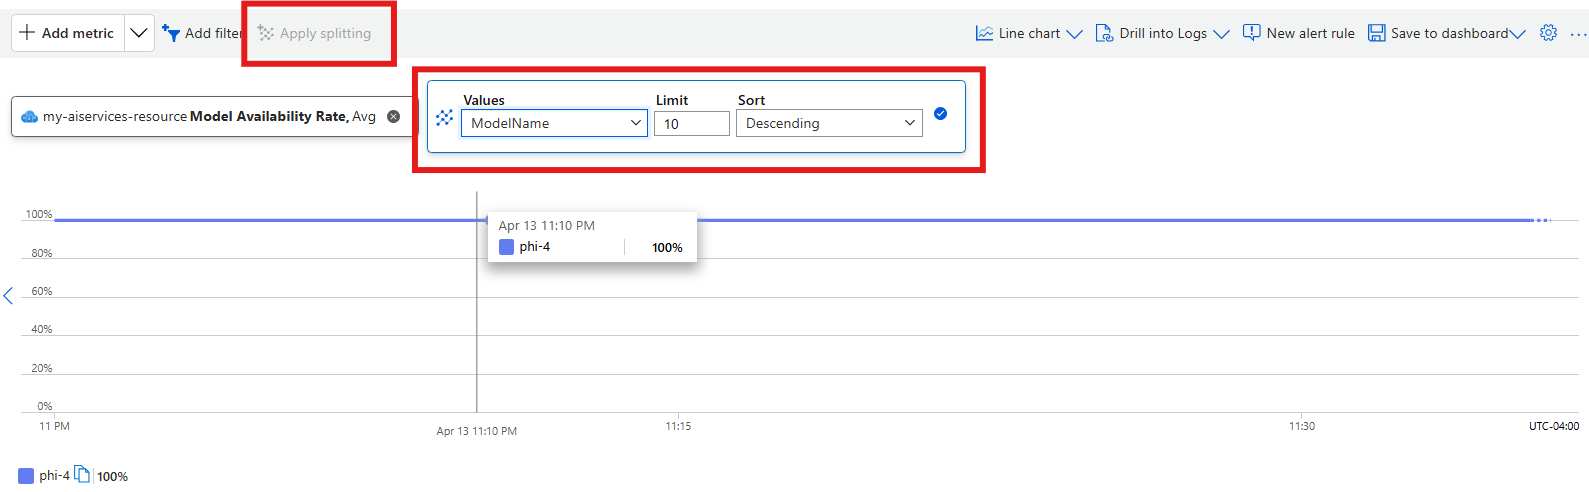Confirm splitting with the blue checkmark
Screen dimensions: 1589x492
[x=940, y=114]
